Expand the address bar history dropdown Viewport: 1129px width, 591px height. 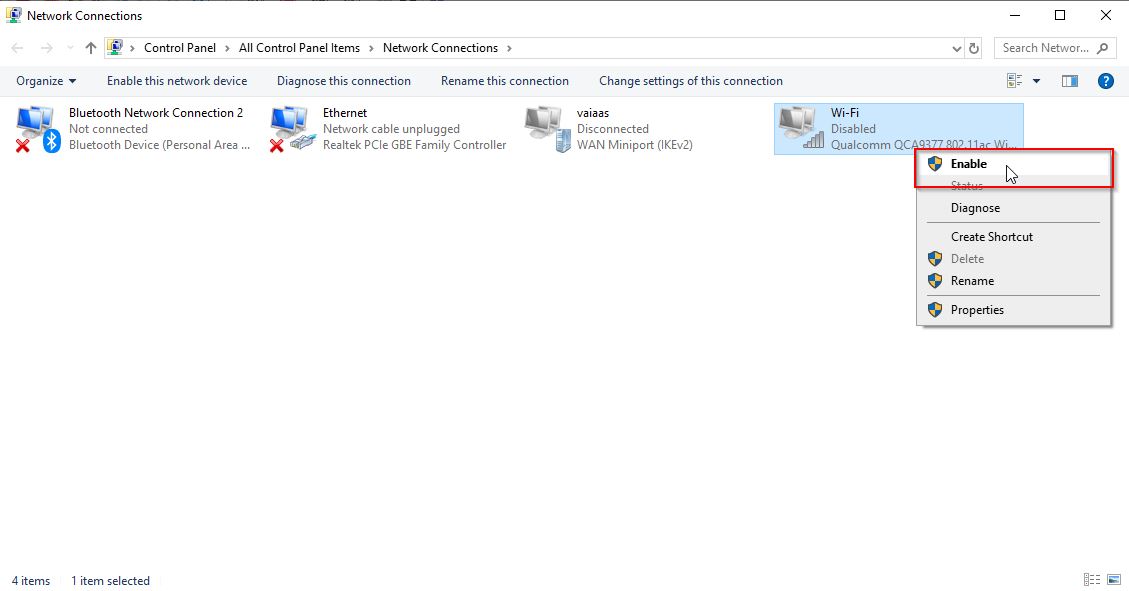[956, 47]
